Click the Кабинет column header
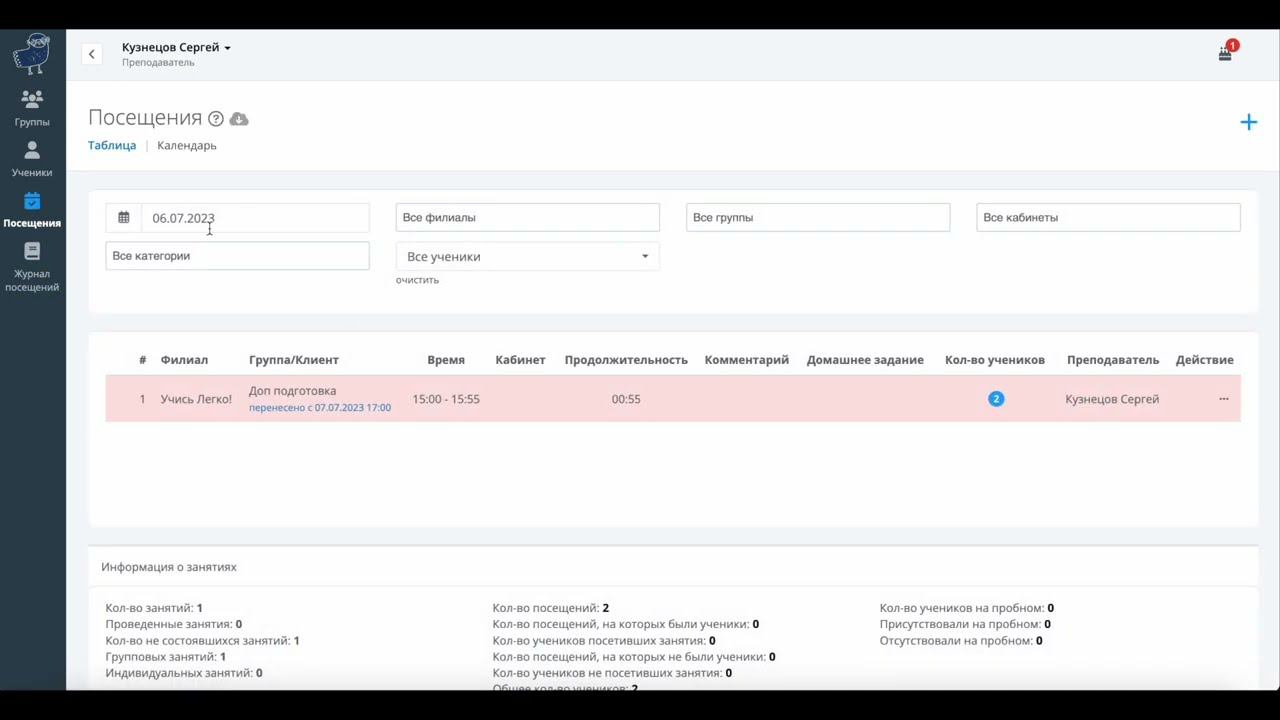 [x=520, y=360]
